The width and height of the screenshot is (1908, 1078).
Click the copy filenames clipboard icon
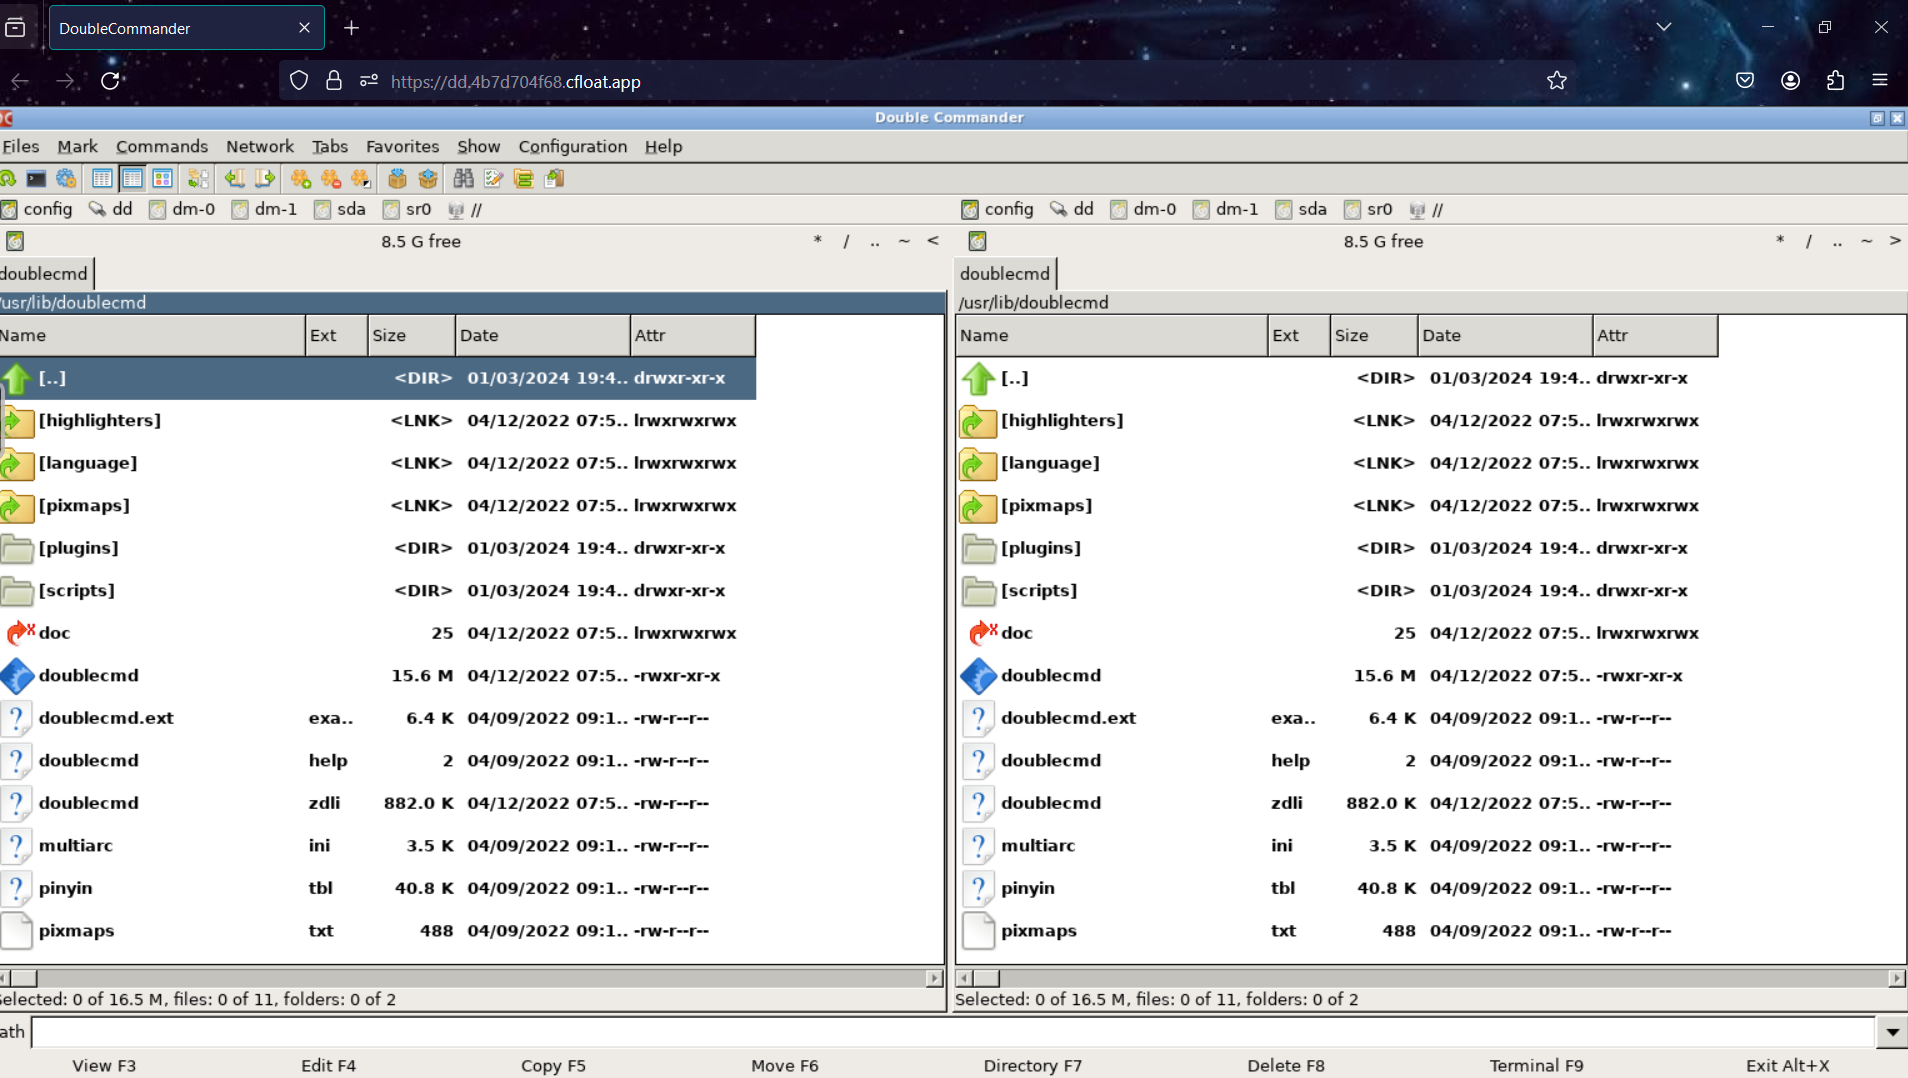click(554, 179)
